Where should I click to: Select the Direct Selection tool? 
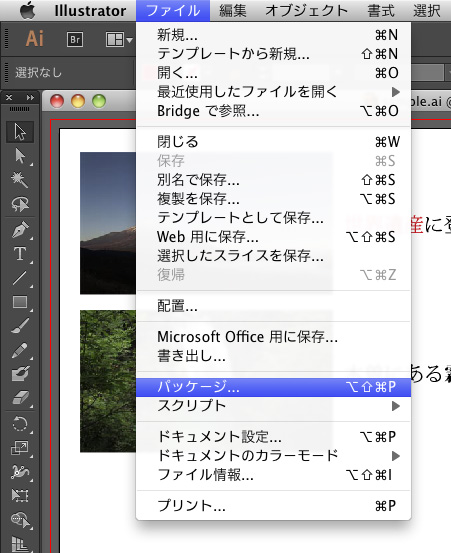coord(20,156)
